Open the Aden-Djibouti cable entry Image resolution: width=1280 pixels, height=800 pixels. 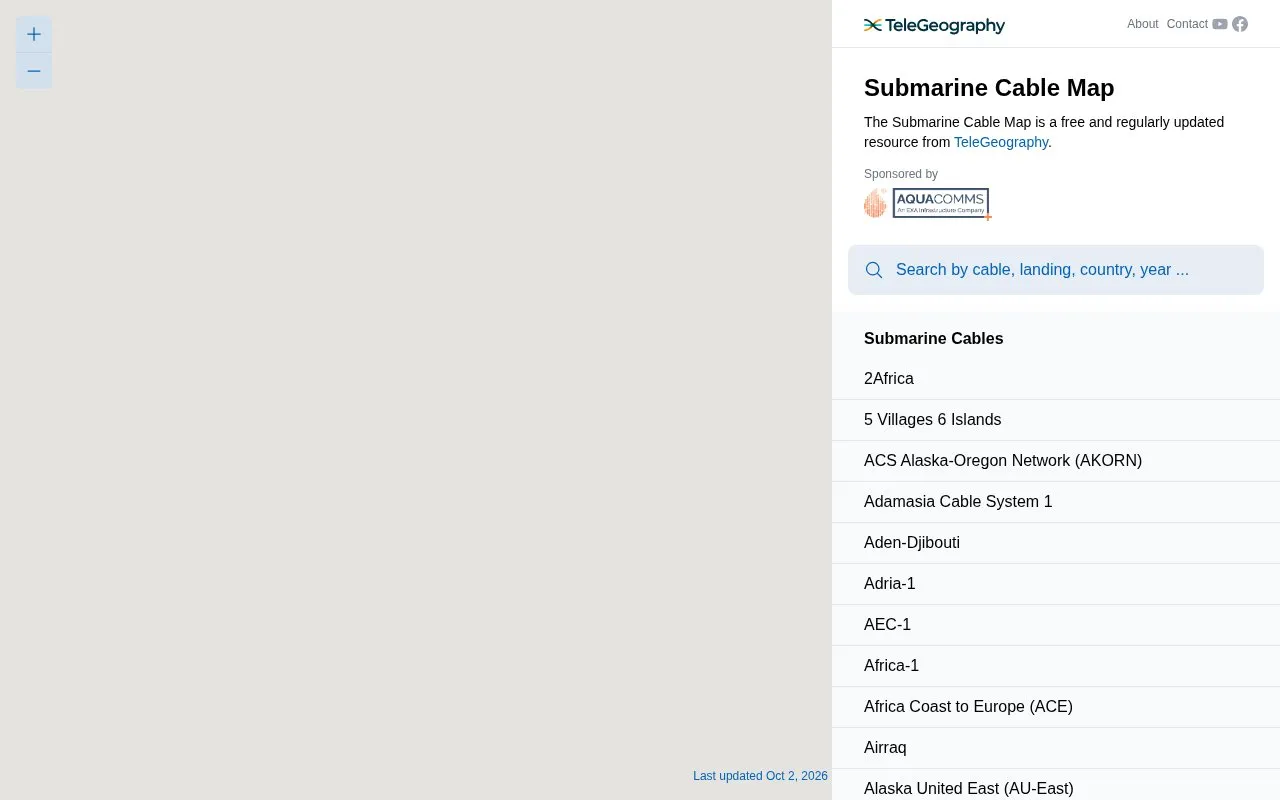[1056, 543]
